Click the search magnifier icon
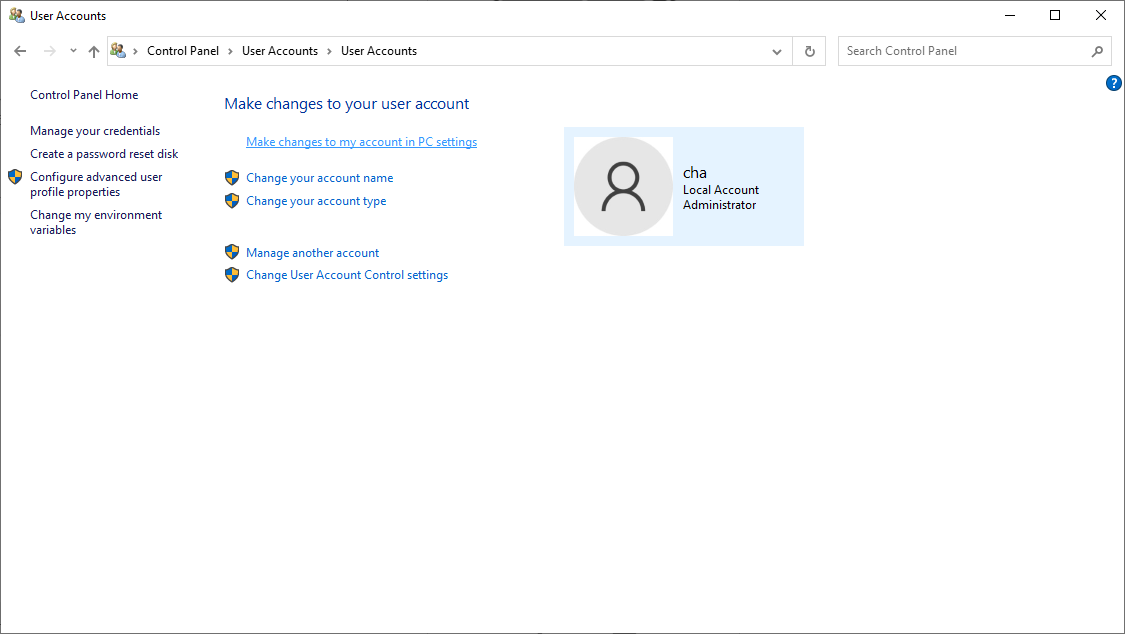1125x634 pixels. [x=1097, y=52]
